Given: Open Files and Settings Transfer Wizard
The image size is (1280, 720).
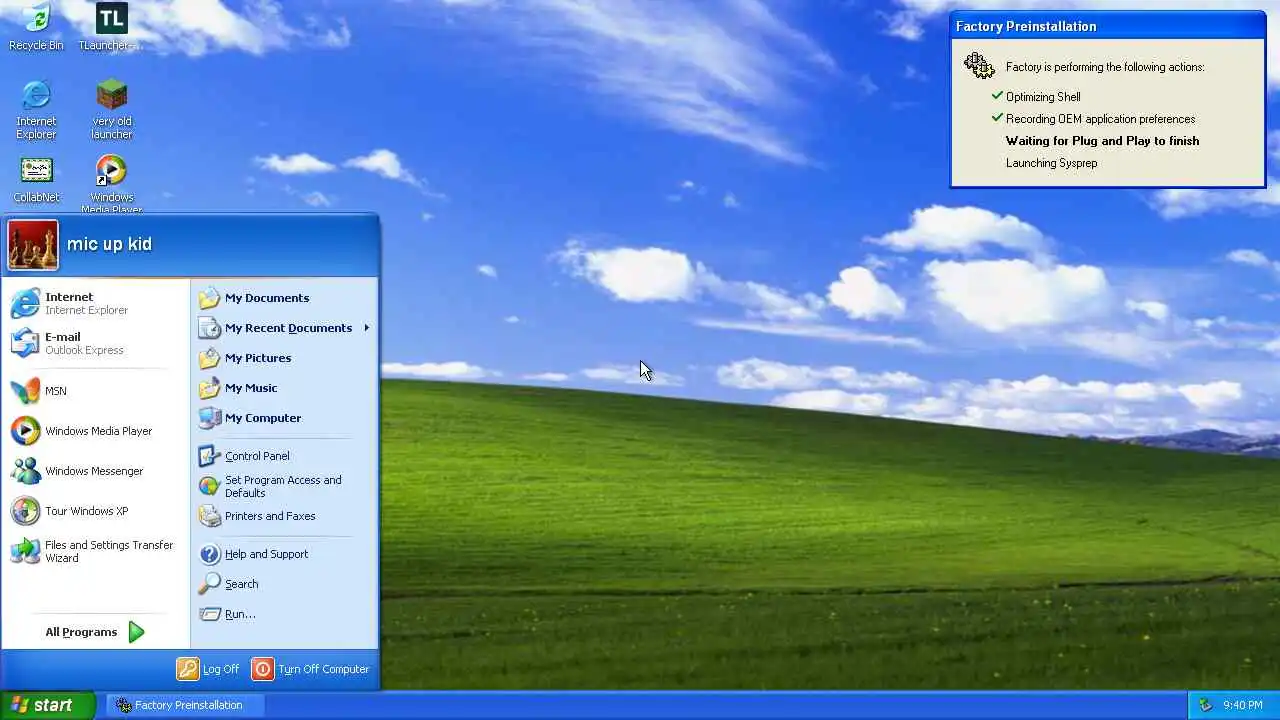Looking at the screenshot, I should pyautogui.click(x=95, y=551).
